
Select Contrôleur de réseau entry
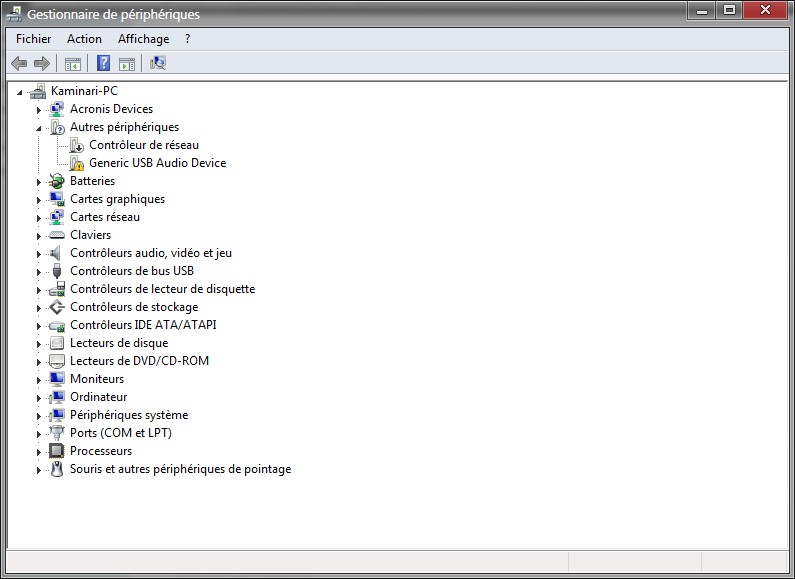(144, 145)
